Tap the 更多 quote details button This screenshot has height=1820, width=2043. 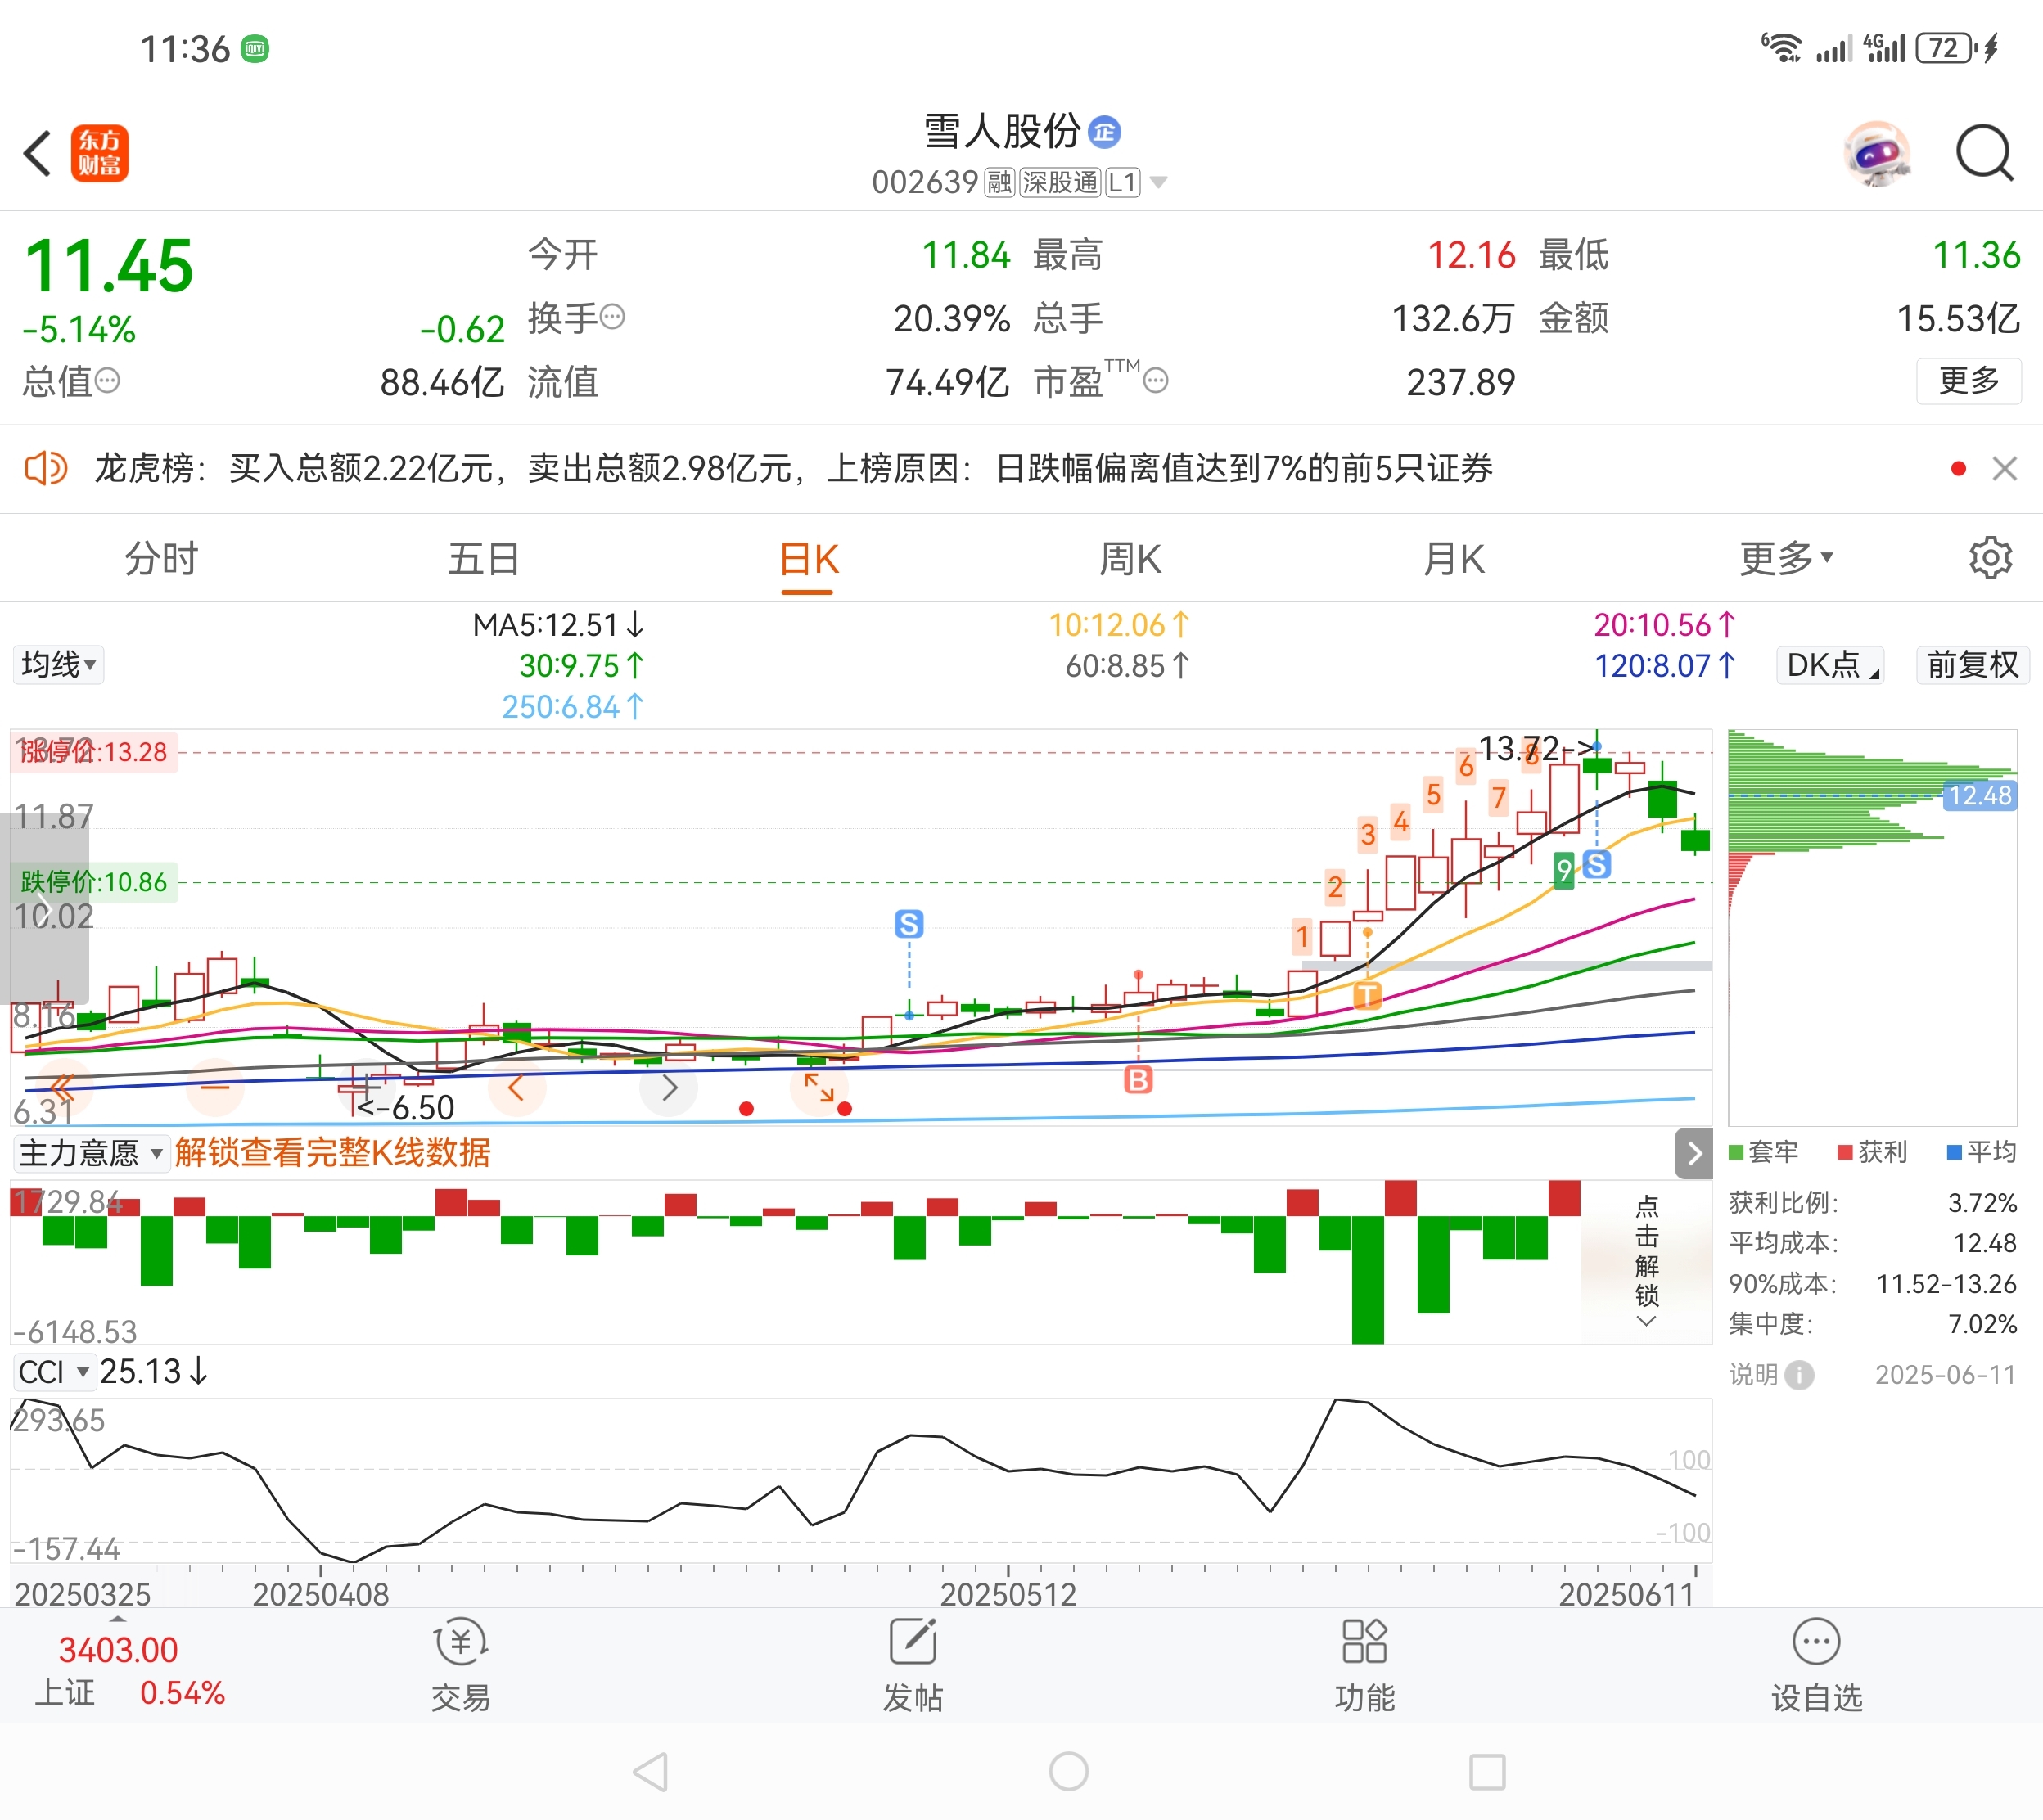pyautogui.click(x=1968, y=381)
